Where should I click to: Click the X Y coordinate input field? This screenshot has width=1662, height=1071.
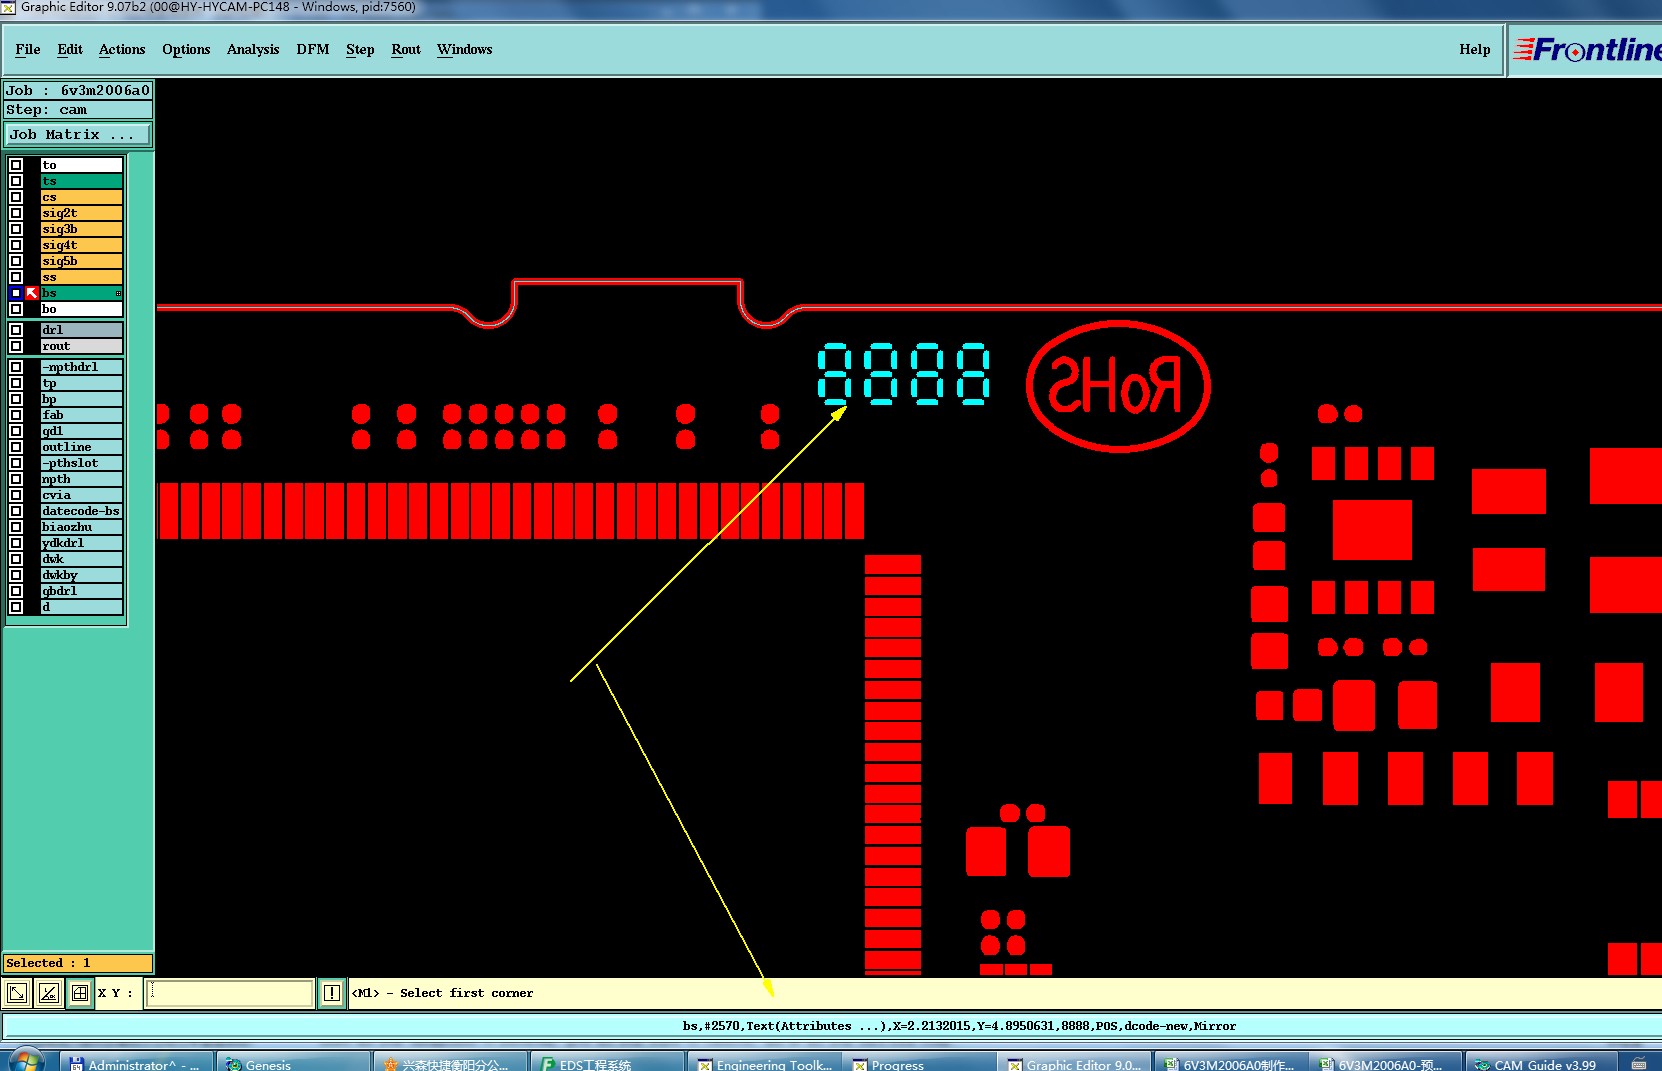click(230, 993)
